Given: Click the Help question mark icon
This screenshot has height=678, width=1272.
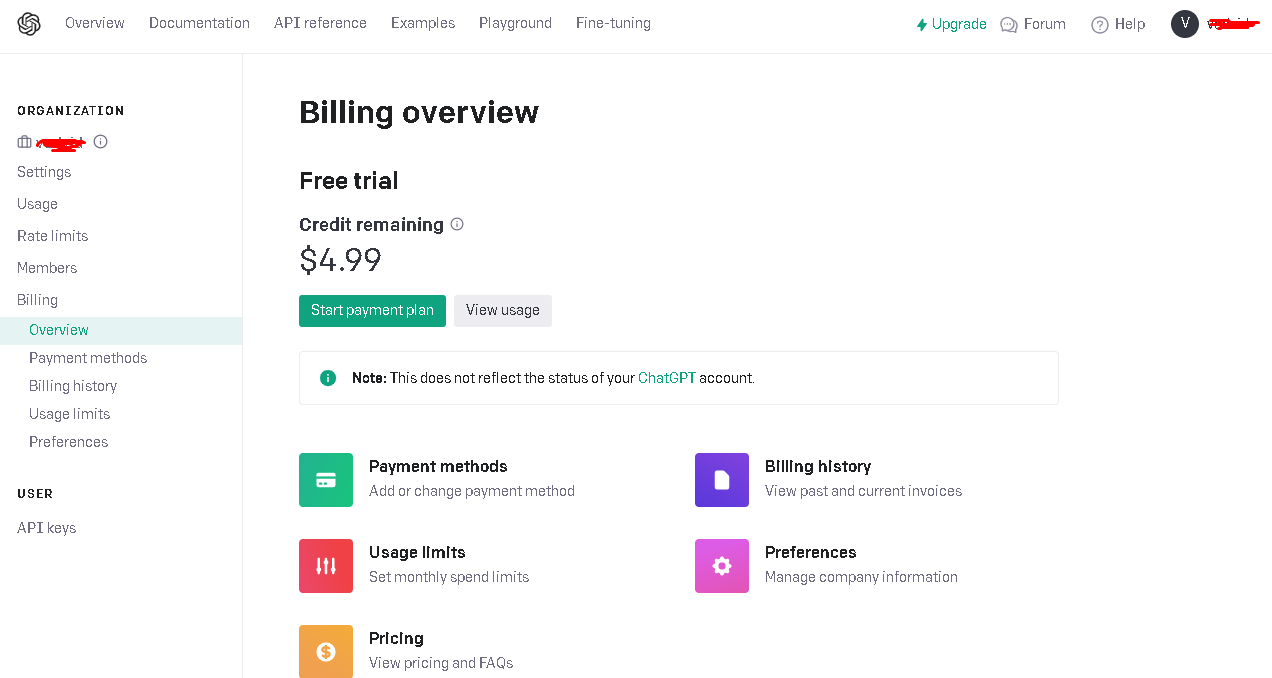Looking at the screenshot, I should tap(1100, 25).
